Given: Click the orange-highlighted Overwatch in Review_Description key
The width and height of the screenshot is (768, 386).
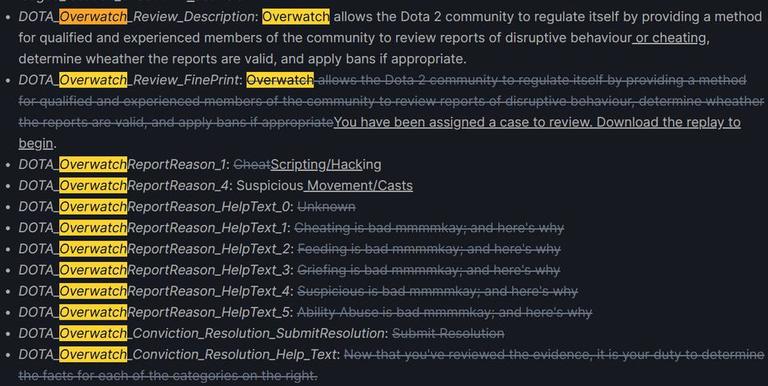Looking at the screenshot, I should pos(93,17).
